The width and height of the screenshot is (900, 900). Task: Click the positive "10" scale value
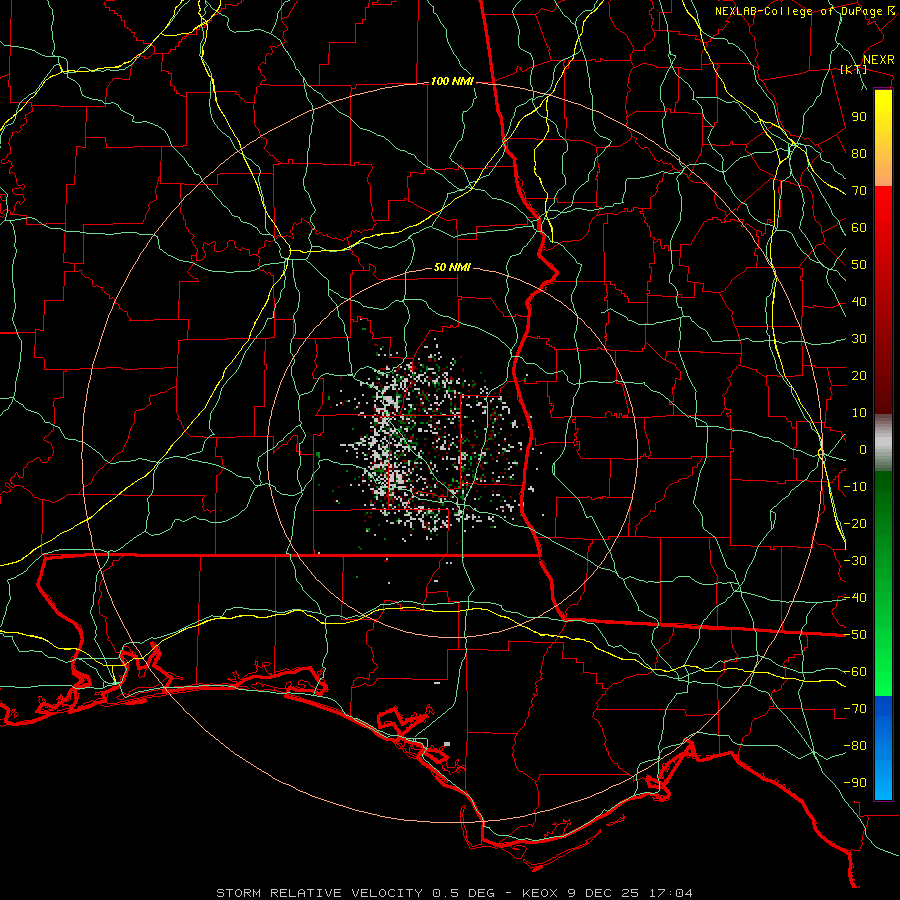click(x=859, y=413)
